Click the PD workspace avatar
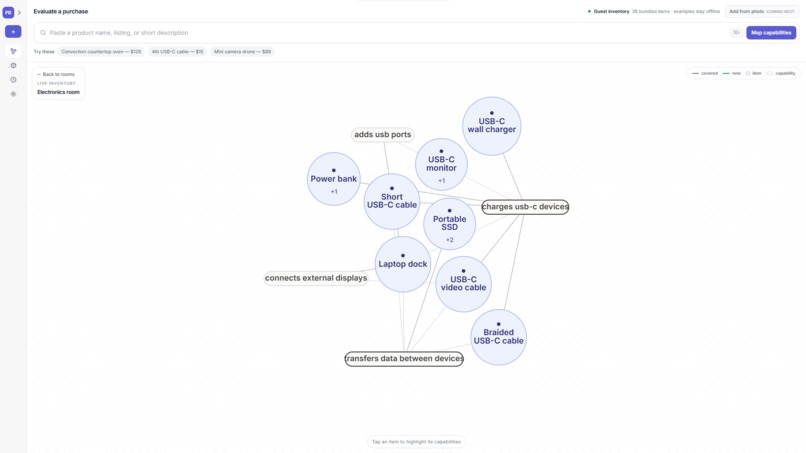The image size is (806, 453). tap(8, 12)
